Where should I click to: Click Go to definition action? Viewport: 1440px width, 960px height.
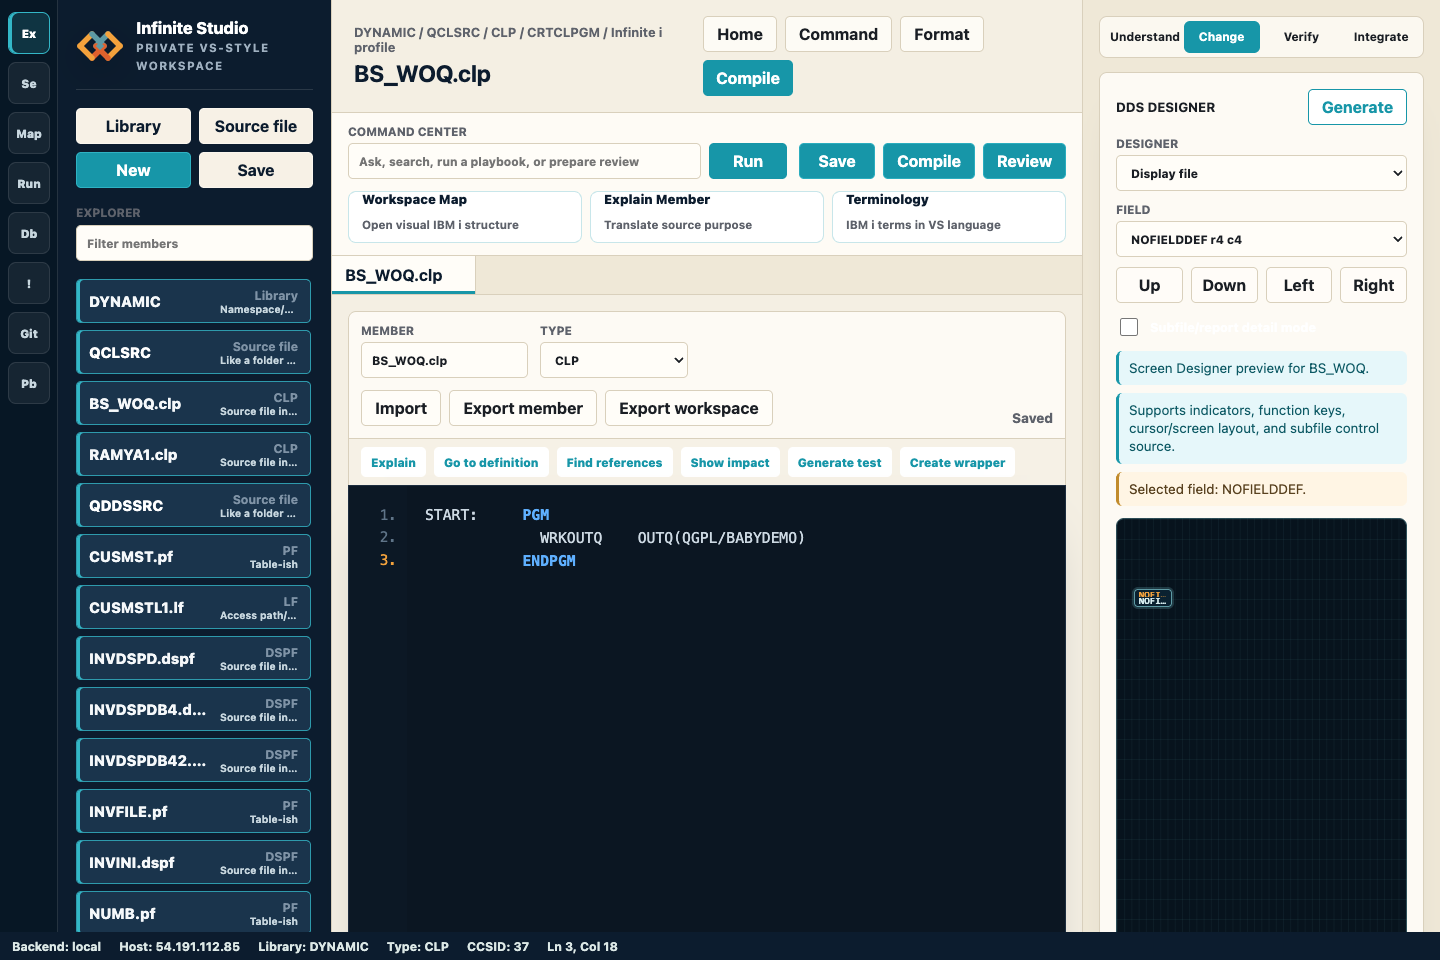click(491, 462)
